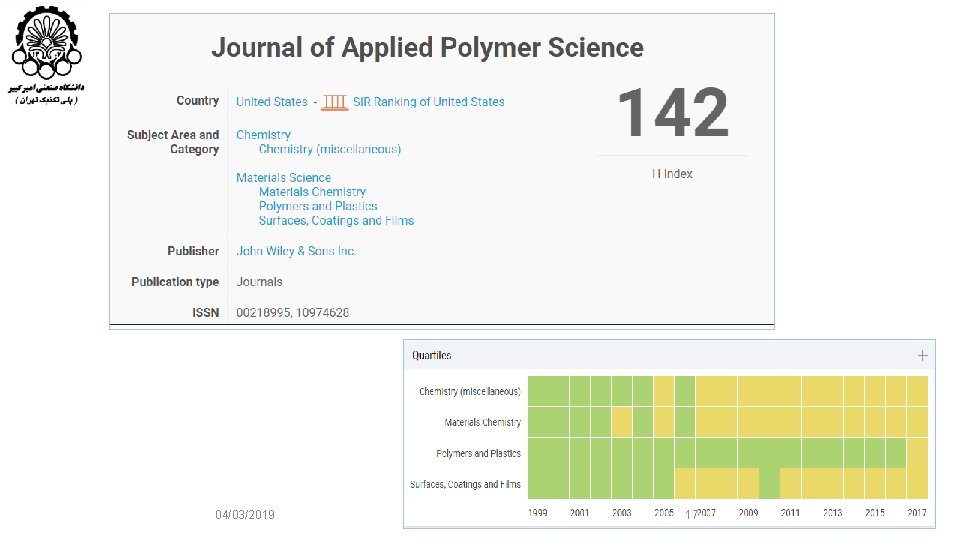Expand the Quartiles panel with plus icon
Viewport: 960px width, 540px height.
pos(922,355)
